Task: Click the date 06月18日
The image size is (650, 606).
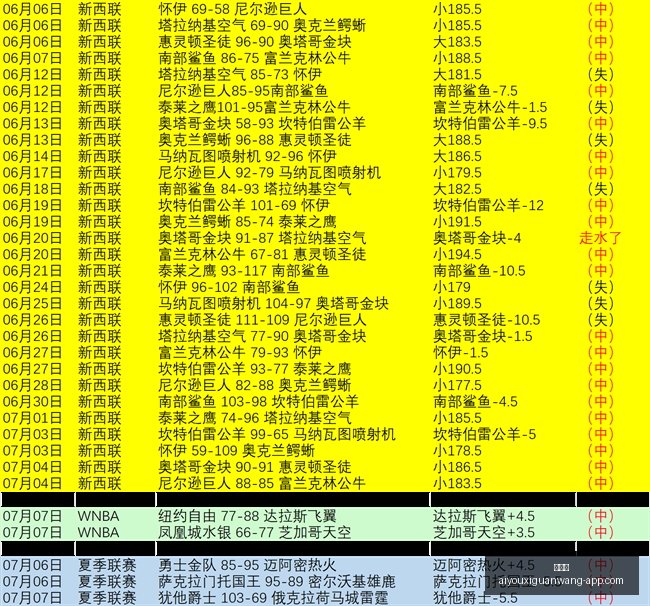Action: pyautogui.click(x=32, y=189)
